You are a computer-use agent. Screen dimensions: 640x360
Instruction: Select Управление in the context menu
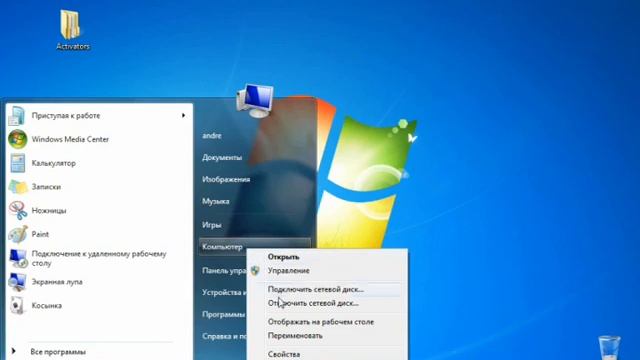[288, 271]
